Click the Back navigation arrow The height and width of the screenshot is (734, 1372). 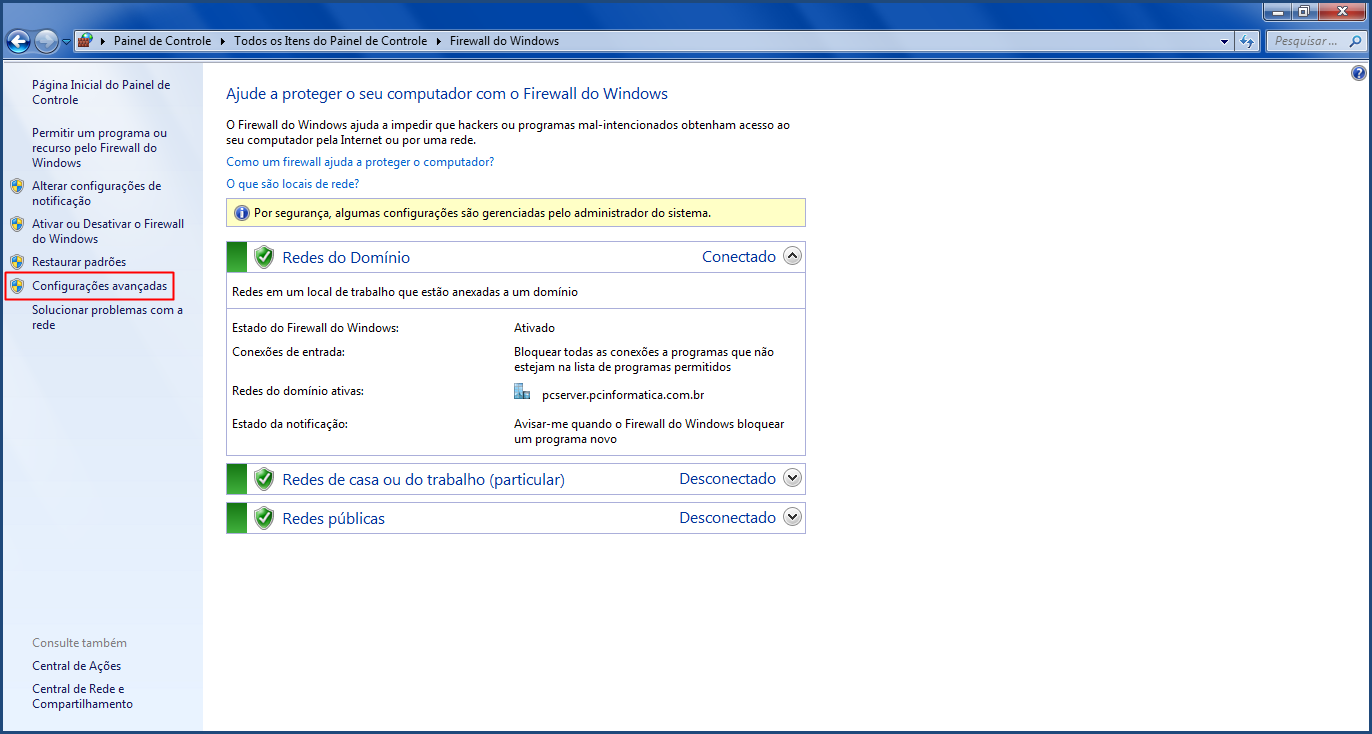pos(19,41)
